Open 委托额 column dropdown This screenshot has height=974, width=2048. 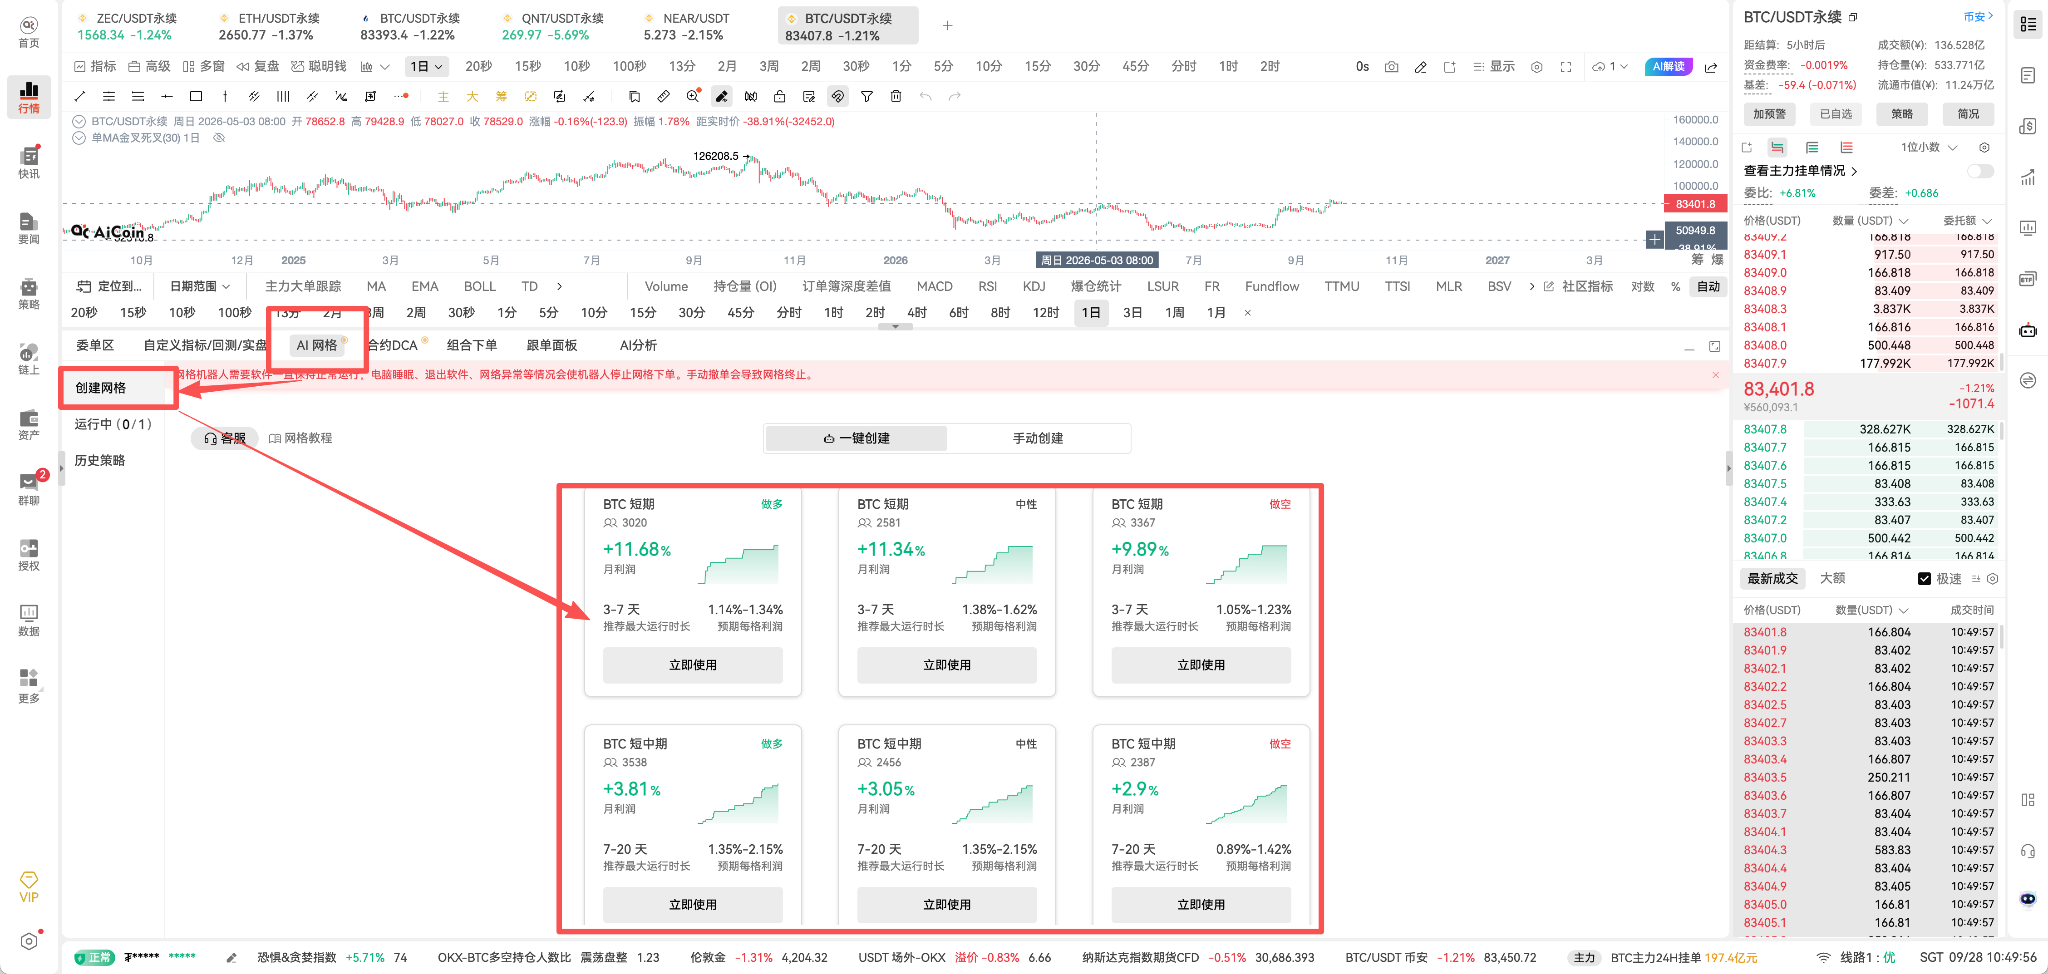coord(1967,220)
